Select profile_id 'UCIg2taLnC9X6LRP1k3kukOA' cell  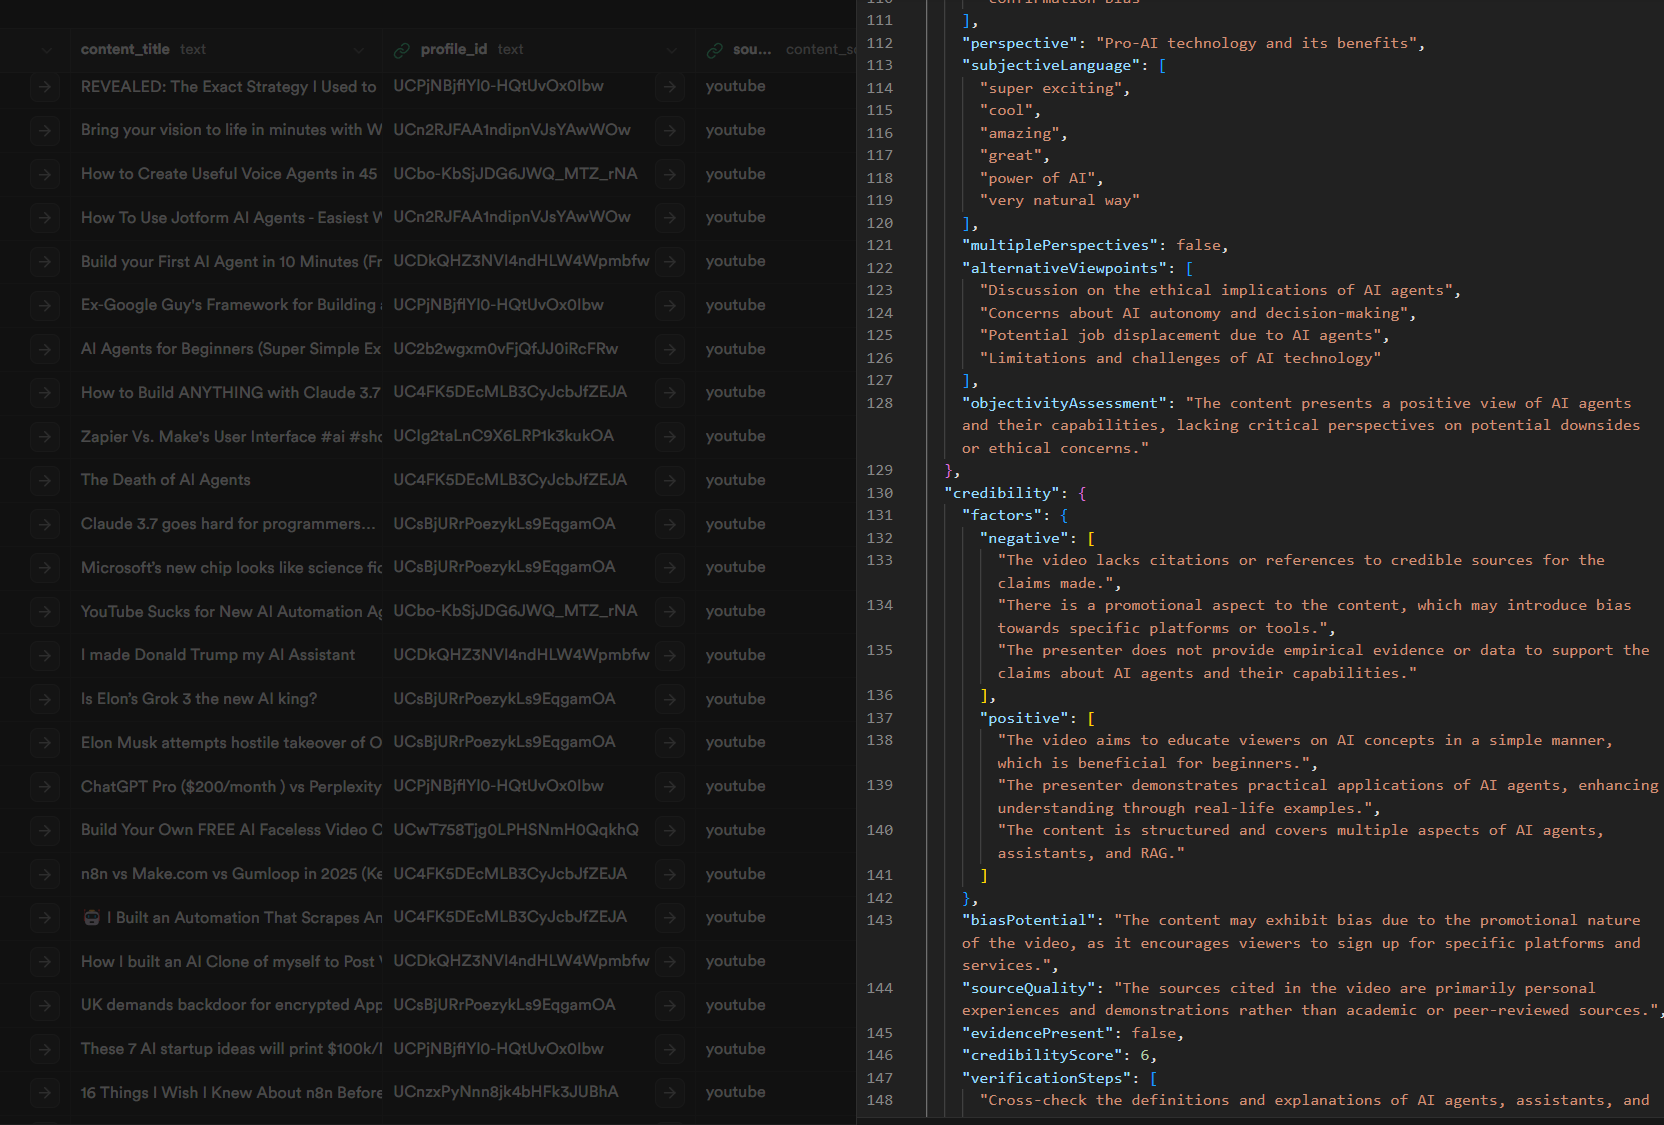tap(538, 436)
